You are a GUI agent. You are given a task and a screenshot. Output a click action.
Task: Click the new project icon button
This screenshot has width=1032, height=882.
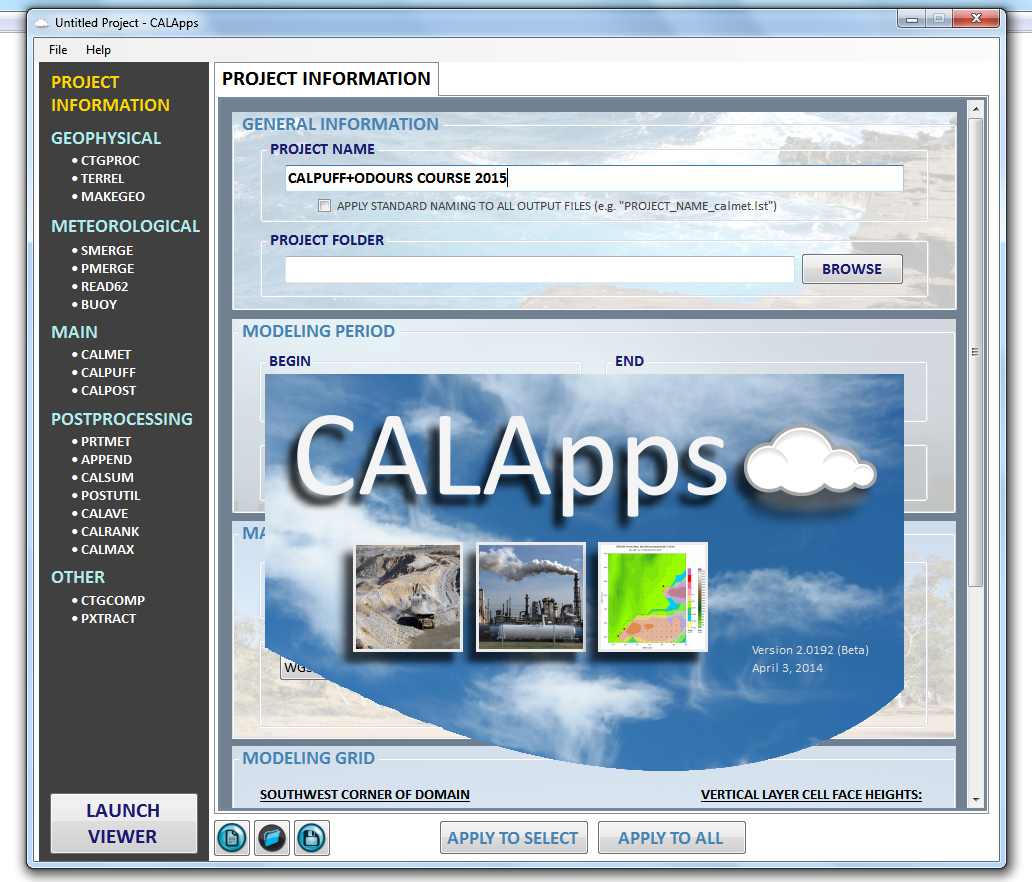[x=232, y=838]
